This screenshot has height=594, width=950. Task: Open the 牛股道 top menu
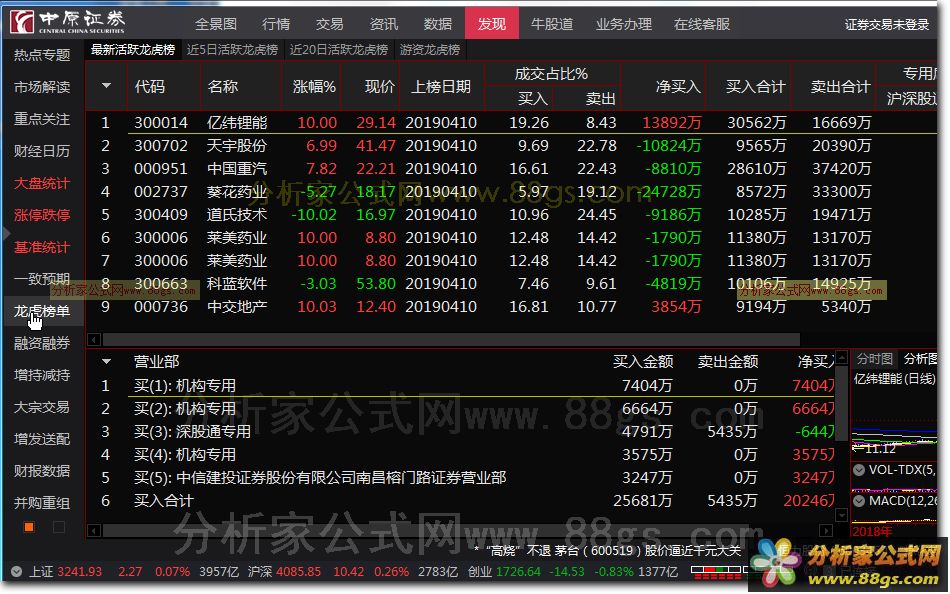552,24
